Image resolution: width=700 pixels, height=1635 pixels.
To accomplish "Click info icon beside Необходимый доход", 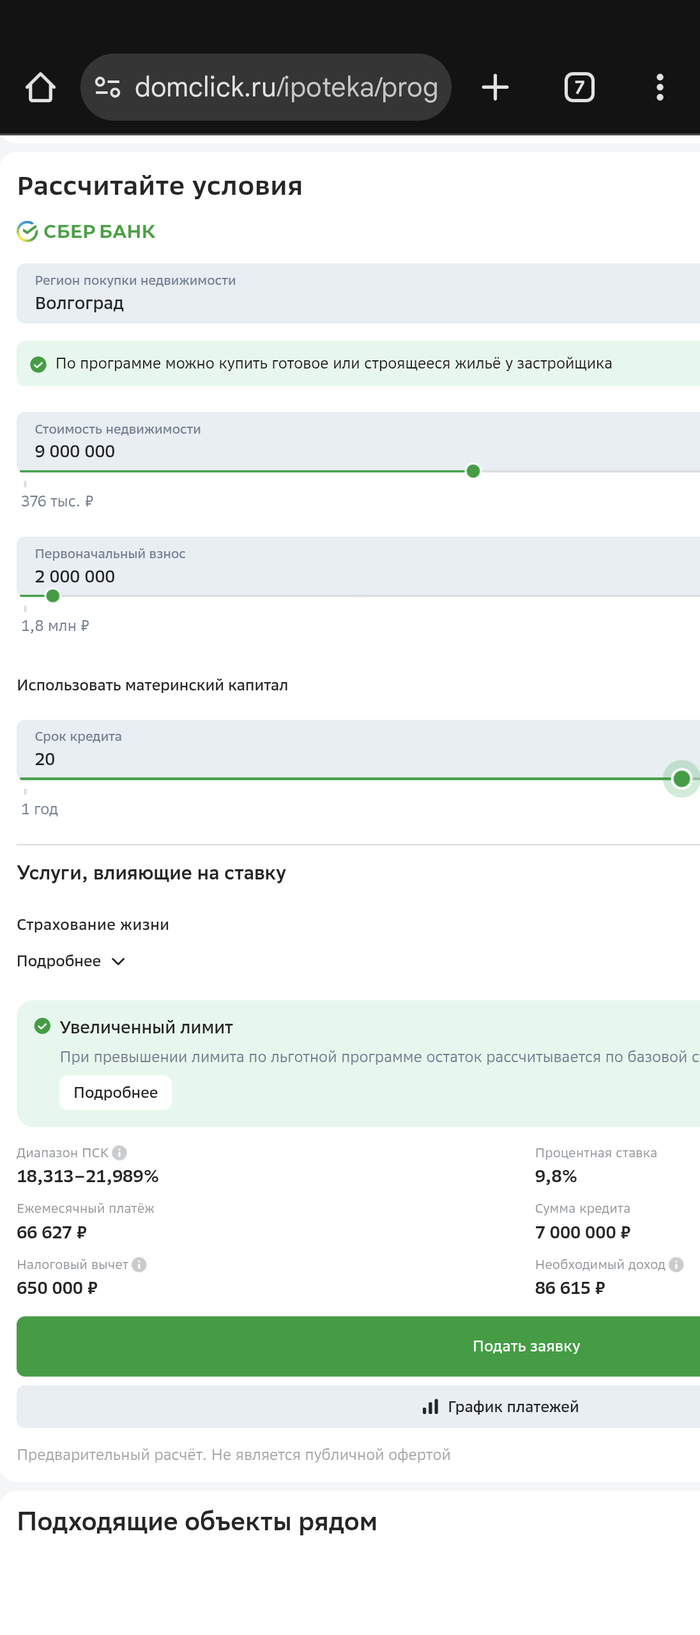I will point(676,1265).
